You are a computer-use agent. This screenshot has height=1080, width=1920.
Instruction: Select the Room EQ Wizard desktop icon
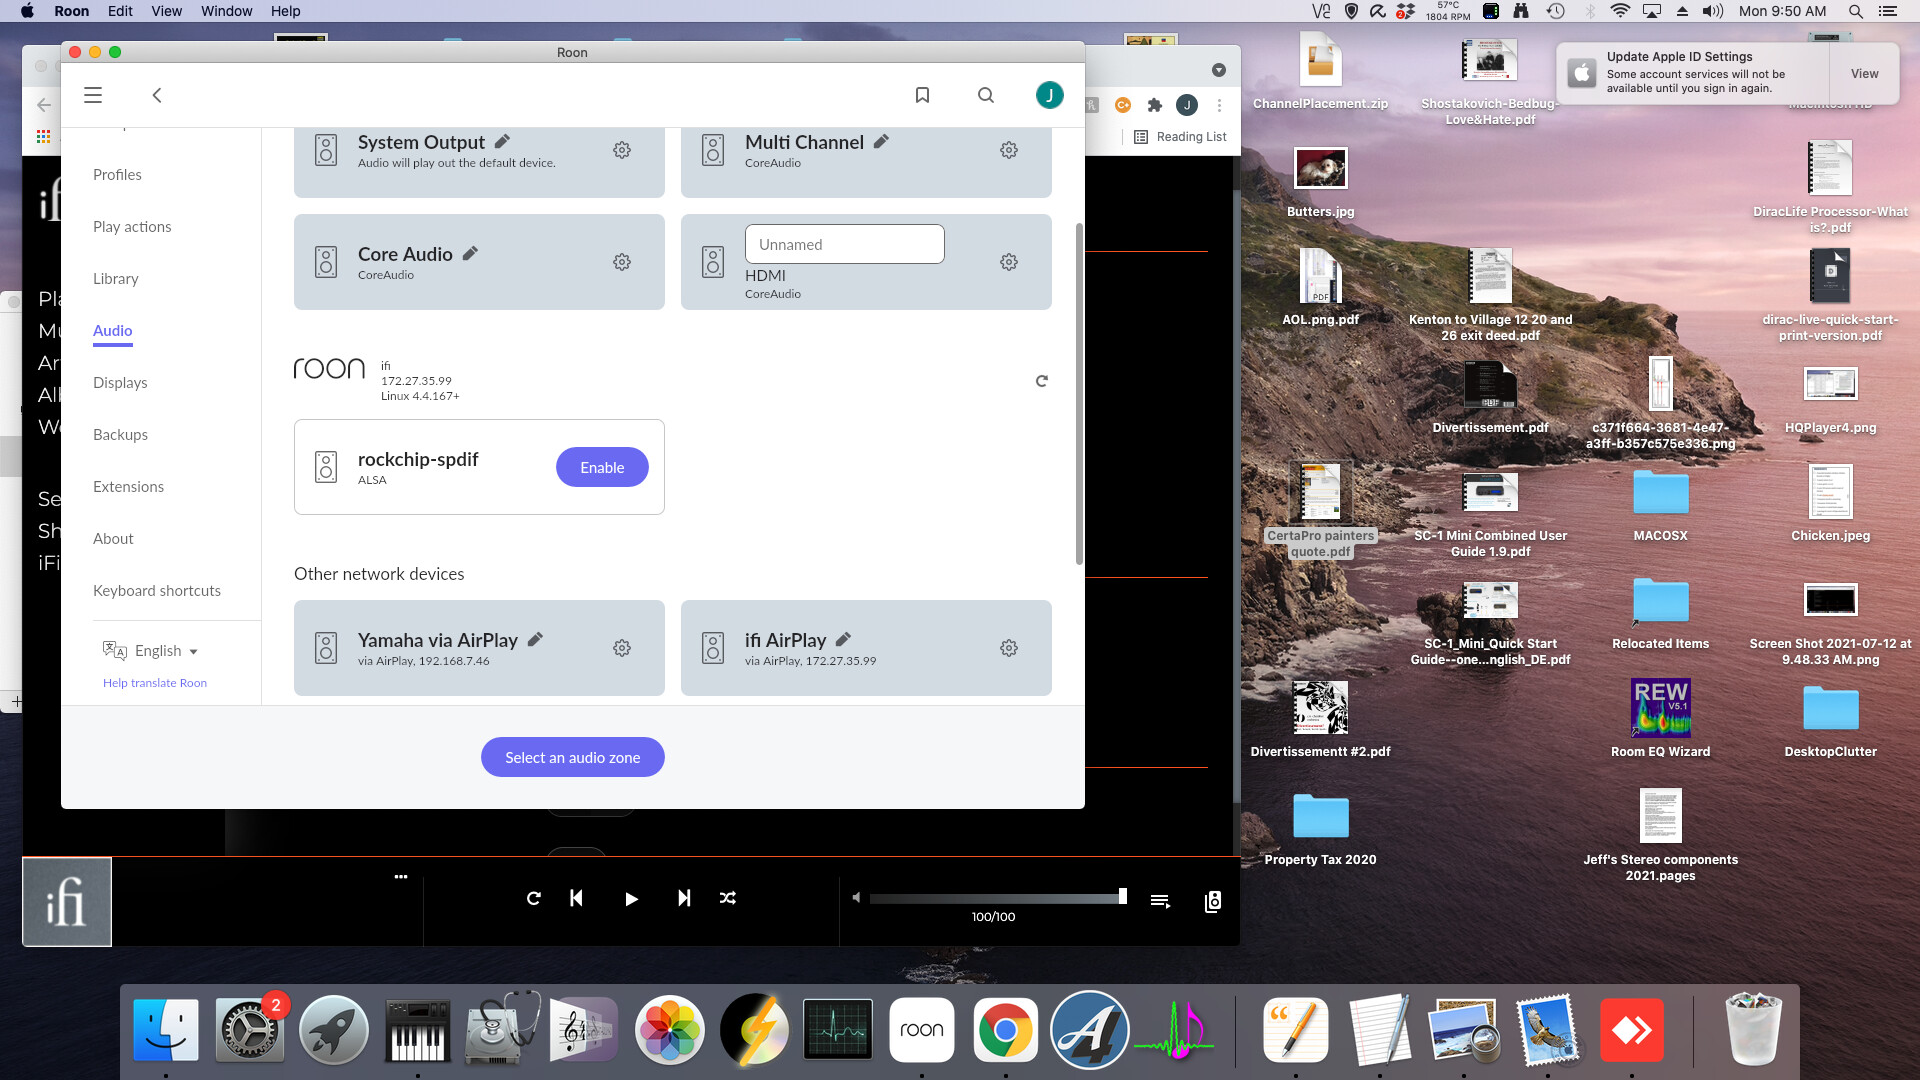[x=1660, y=719]
